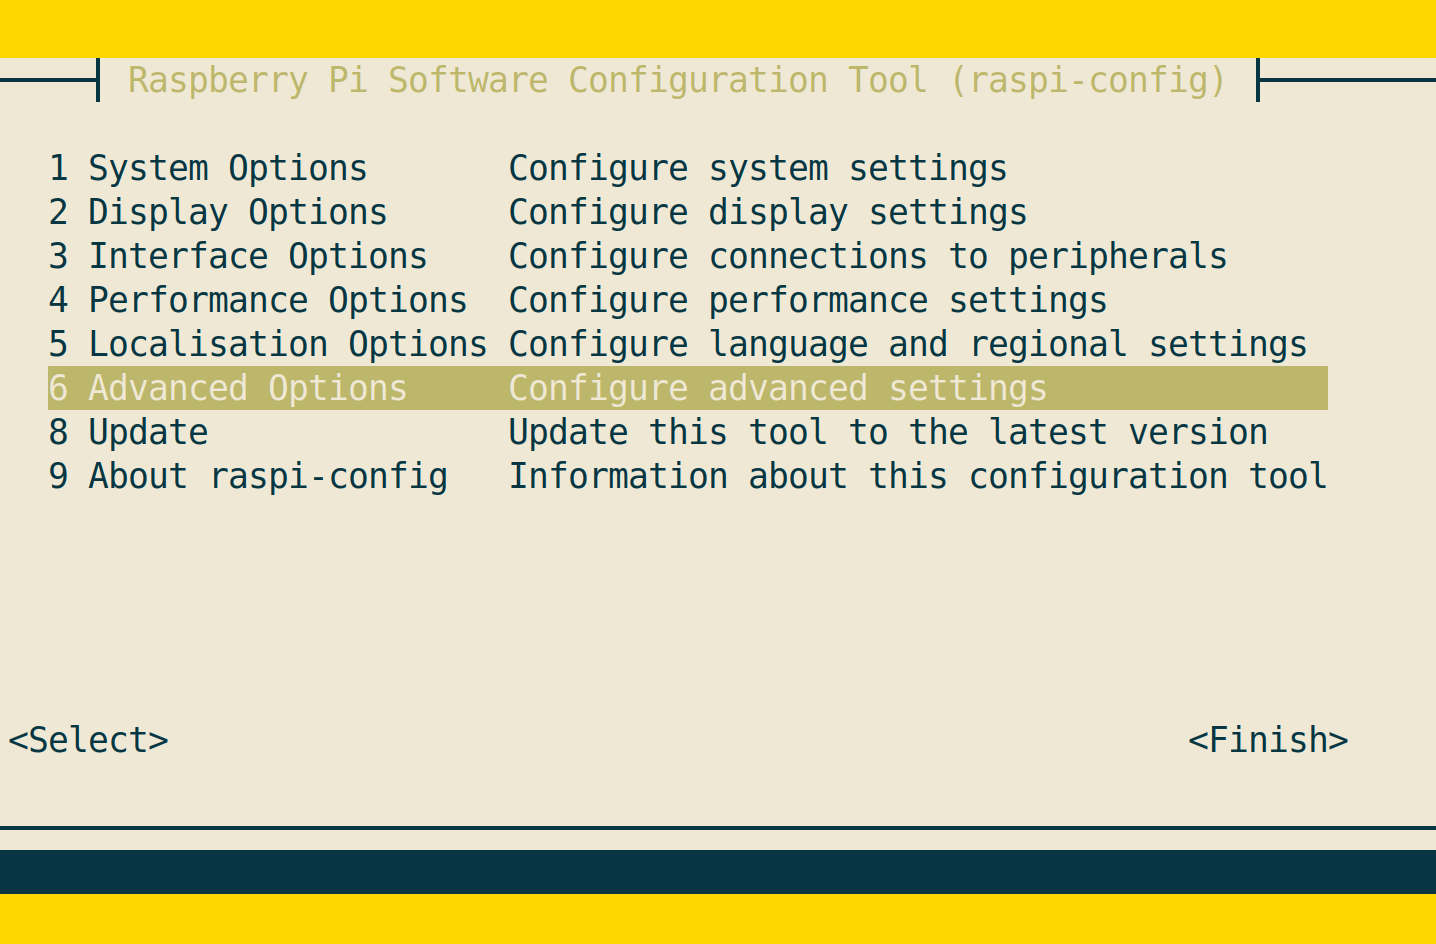Click the 'Configure system settings' description

(757, 168)
